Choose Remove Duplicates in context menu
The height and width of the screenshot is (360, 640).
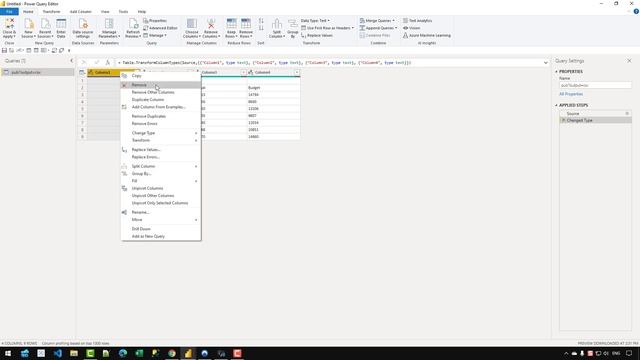[161, 116]
